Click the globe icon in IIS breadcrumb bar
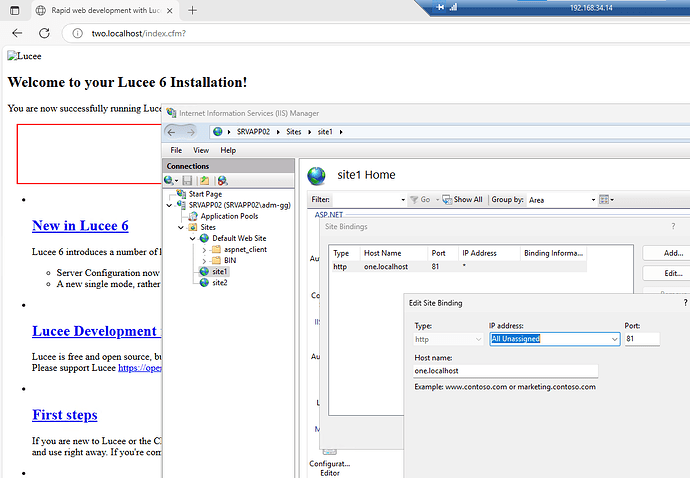The height and width of the screenshot is (478, 690). click(x=218, y=132)
